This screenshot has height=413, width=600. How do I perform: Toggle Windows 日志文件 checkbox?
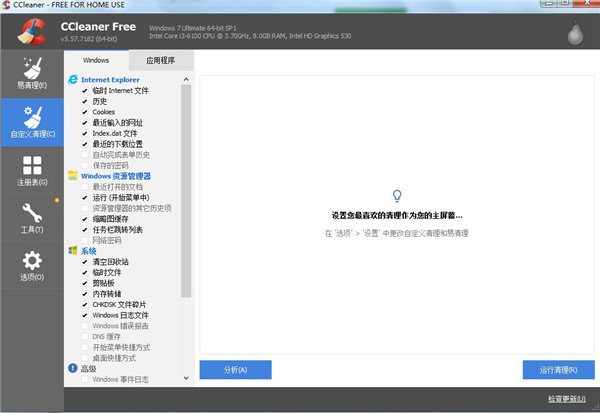pos(85,316)
